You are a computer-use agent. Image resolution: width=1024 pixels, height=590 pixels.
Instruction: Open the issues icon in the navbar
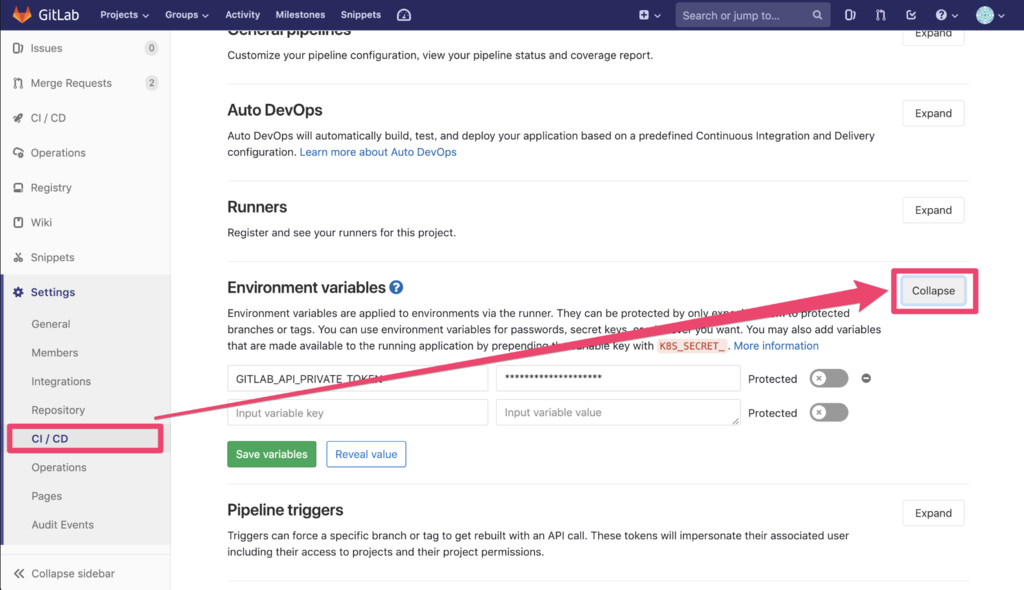pyautogui.click(x=850, y=15)
